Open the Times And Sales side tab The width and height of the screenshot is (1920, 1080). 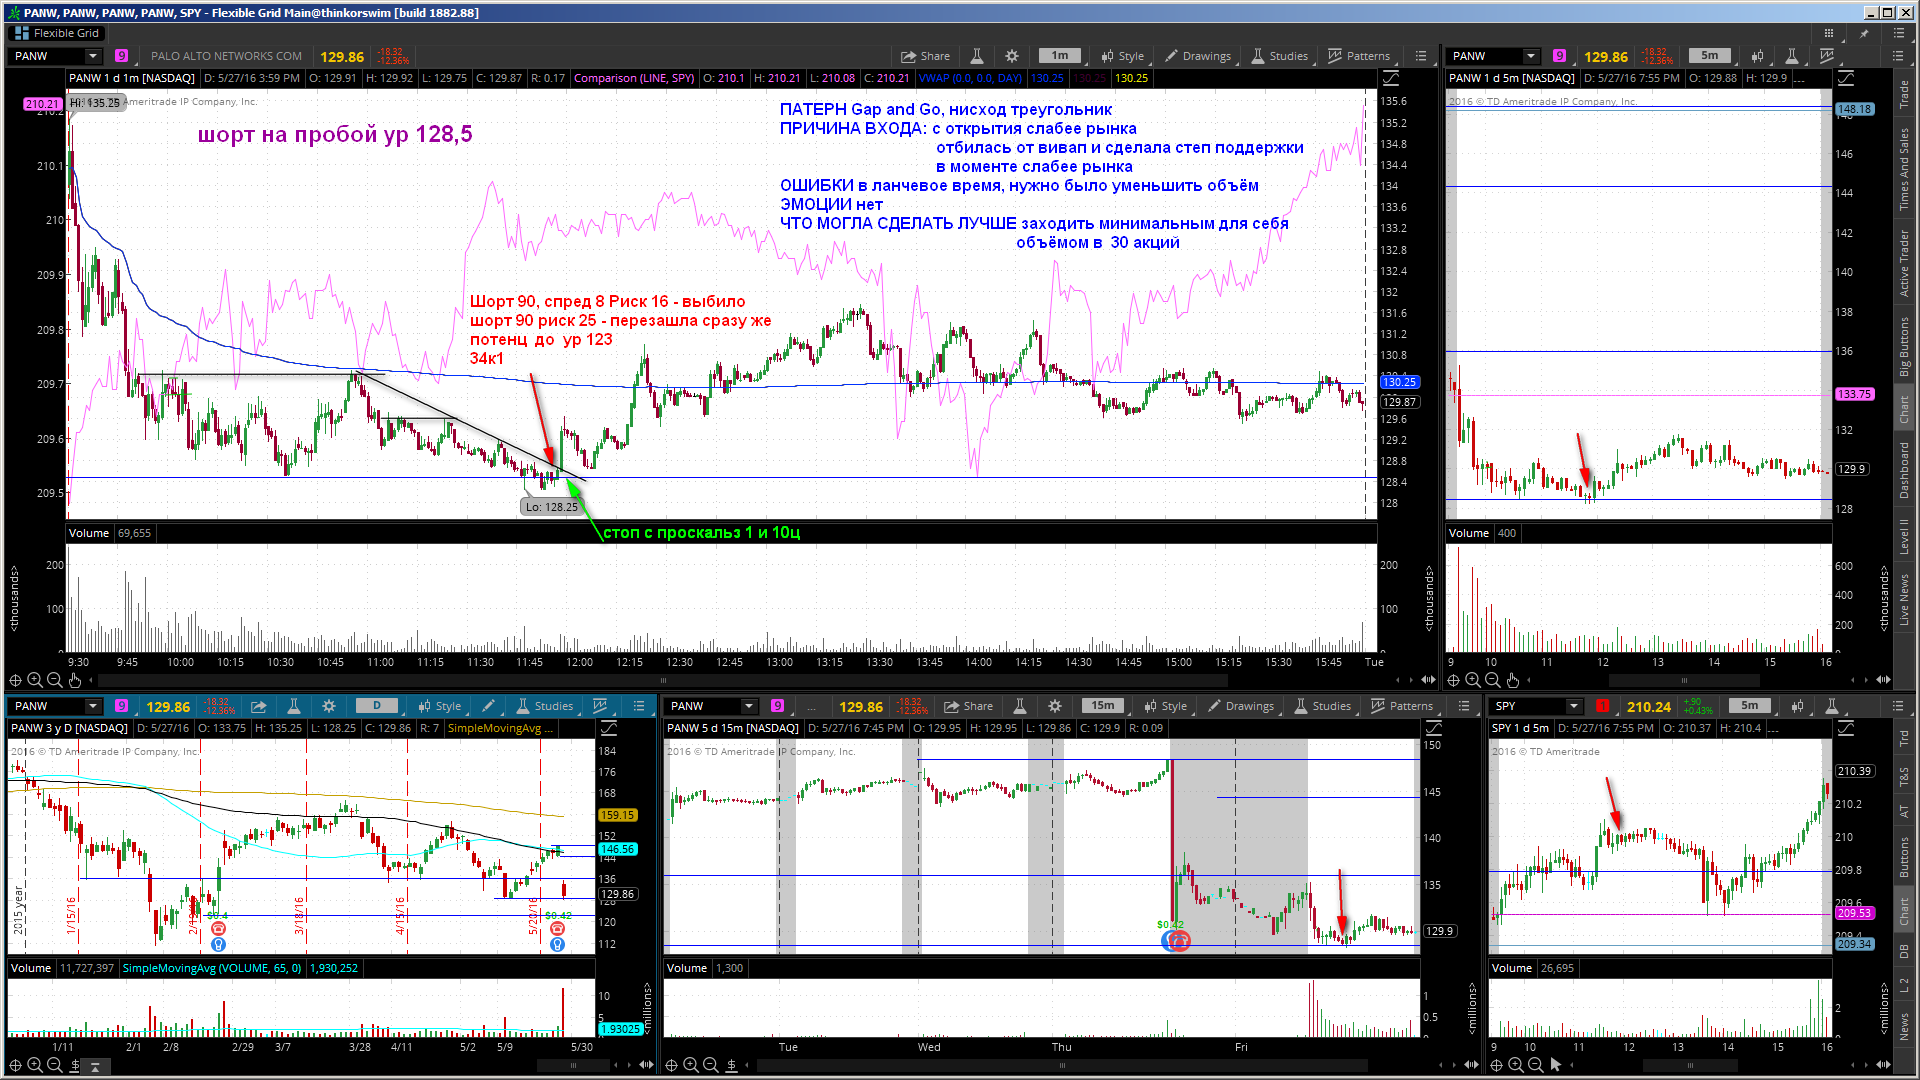(1904, 168)
